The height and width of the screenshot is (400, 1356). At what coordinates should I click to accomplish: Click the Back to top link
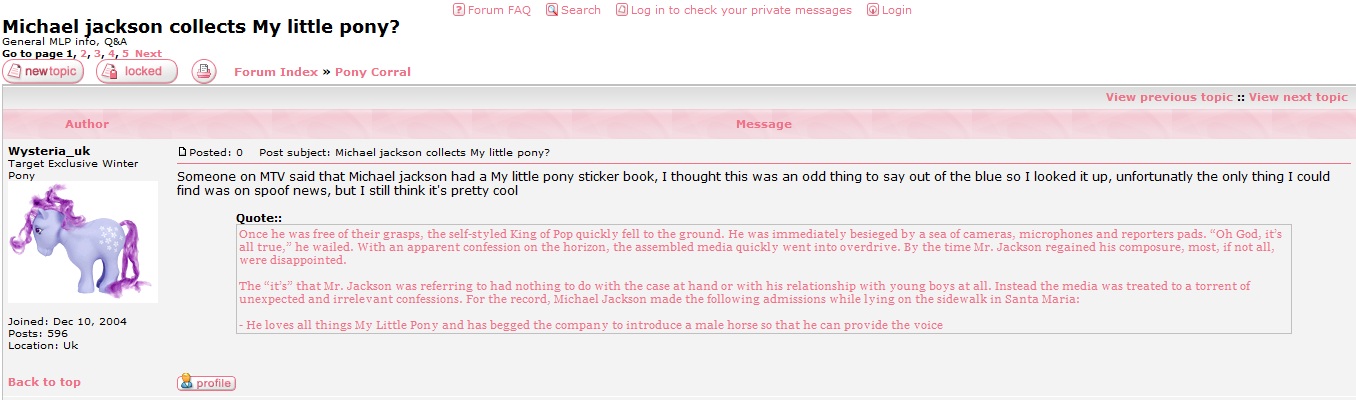[x=44, y=382]
